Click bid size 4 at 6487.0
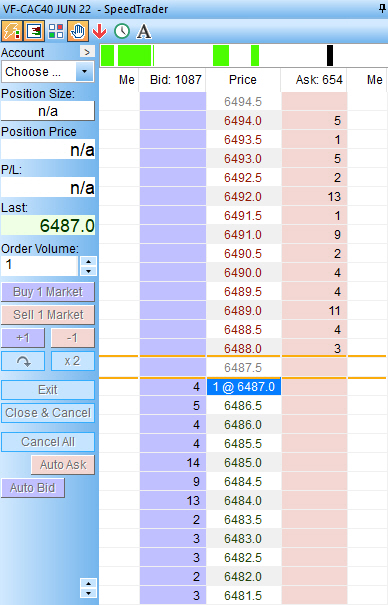This screenshot has height=605, width=388. [x=172, y=387]
